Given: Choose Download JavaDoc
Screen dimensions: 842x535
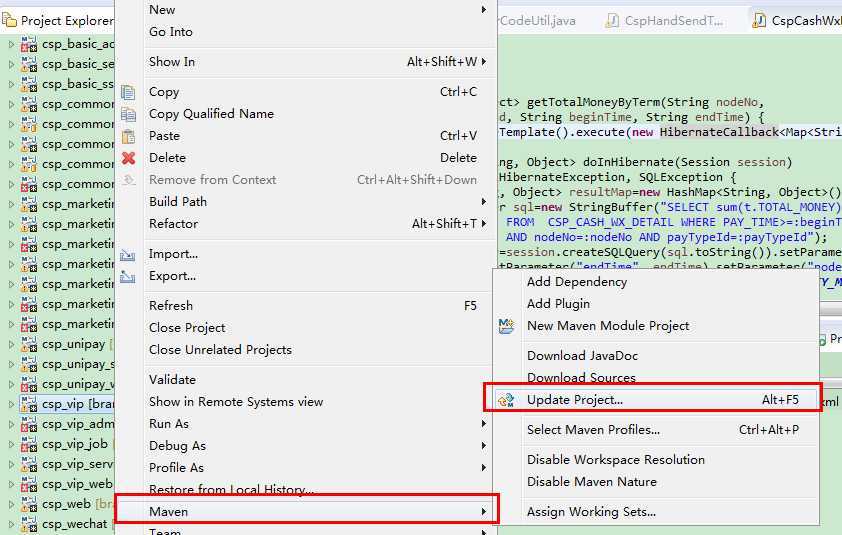Looking at the screenshot, I should [x=656, y=356].
